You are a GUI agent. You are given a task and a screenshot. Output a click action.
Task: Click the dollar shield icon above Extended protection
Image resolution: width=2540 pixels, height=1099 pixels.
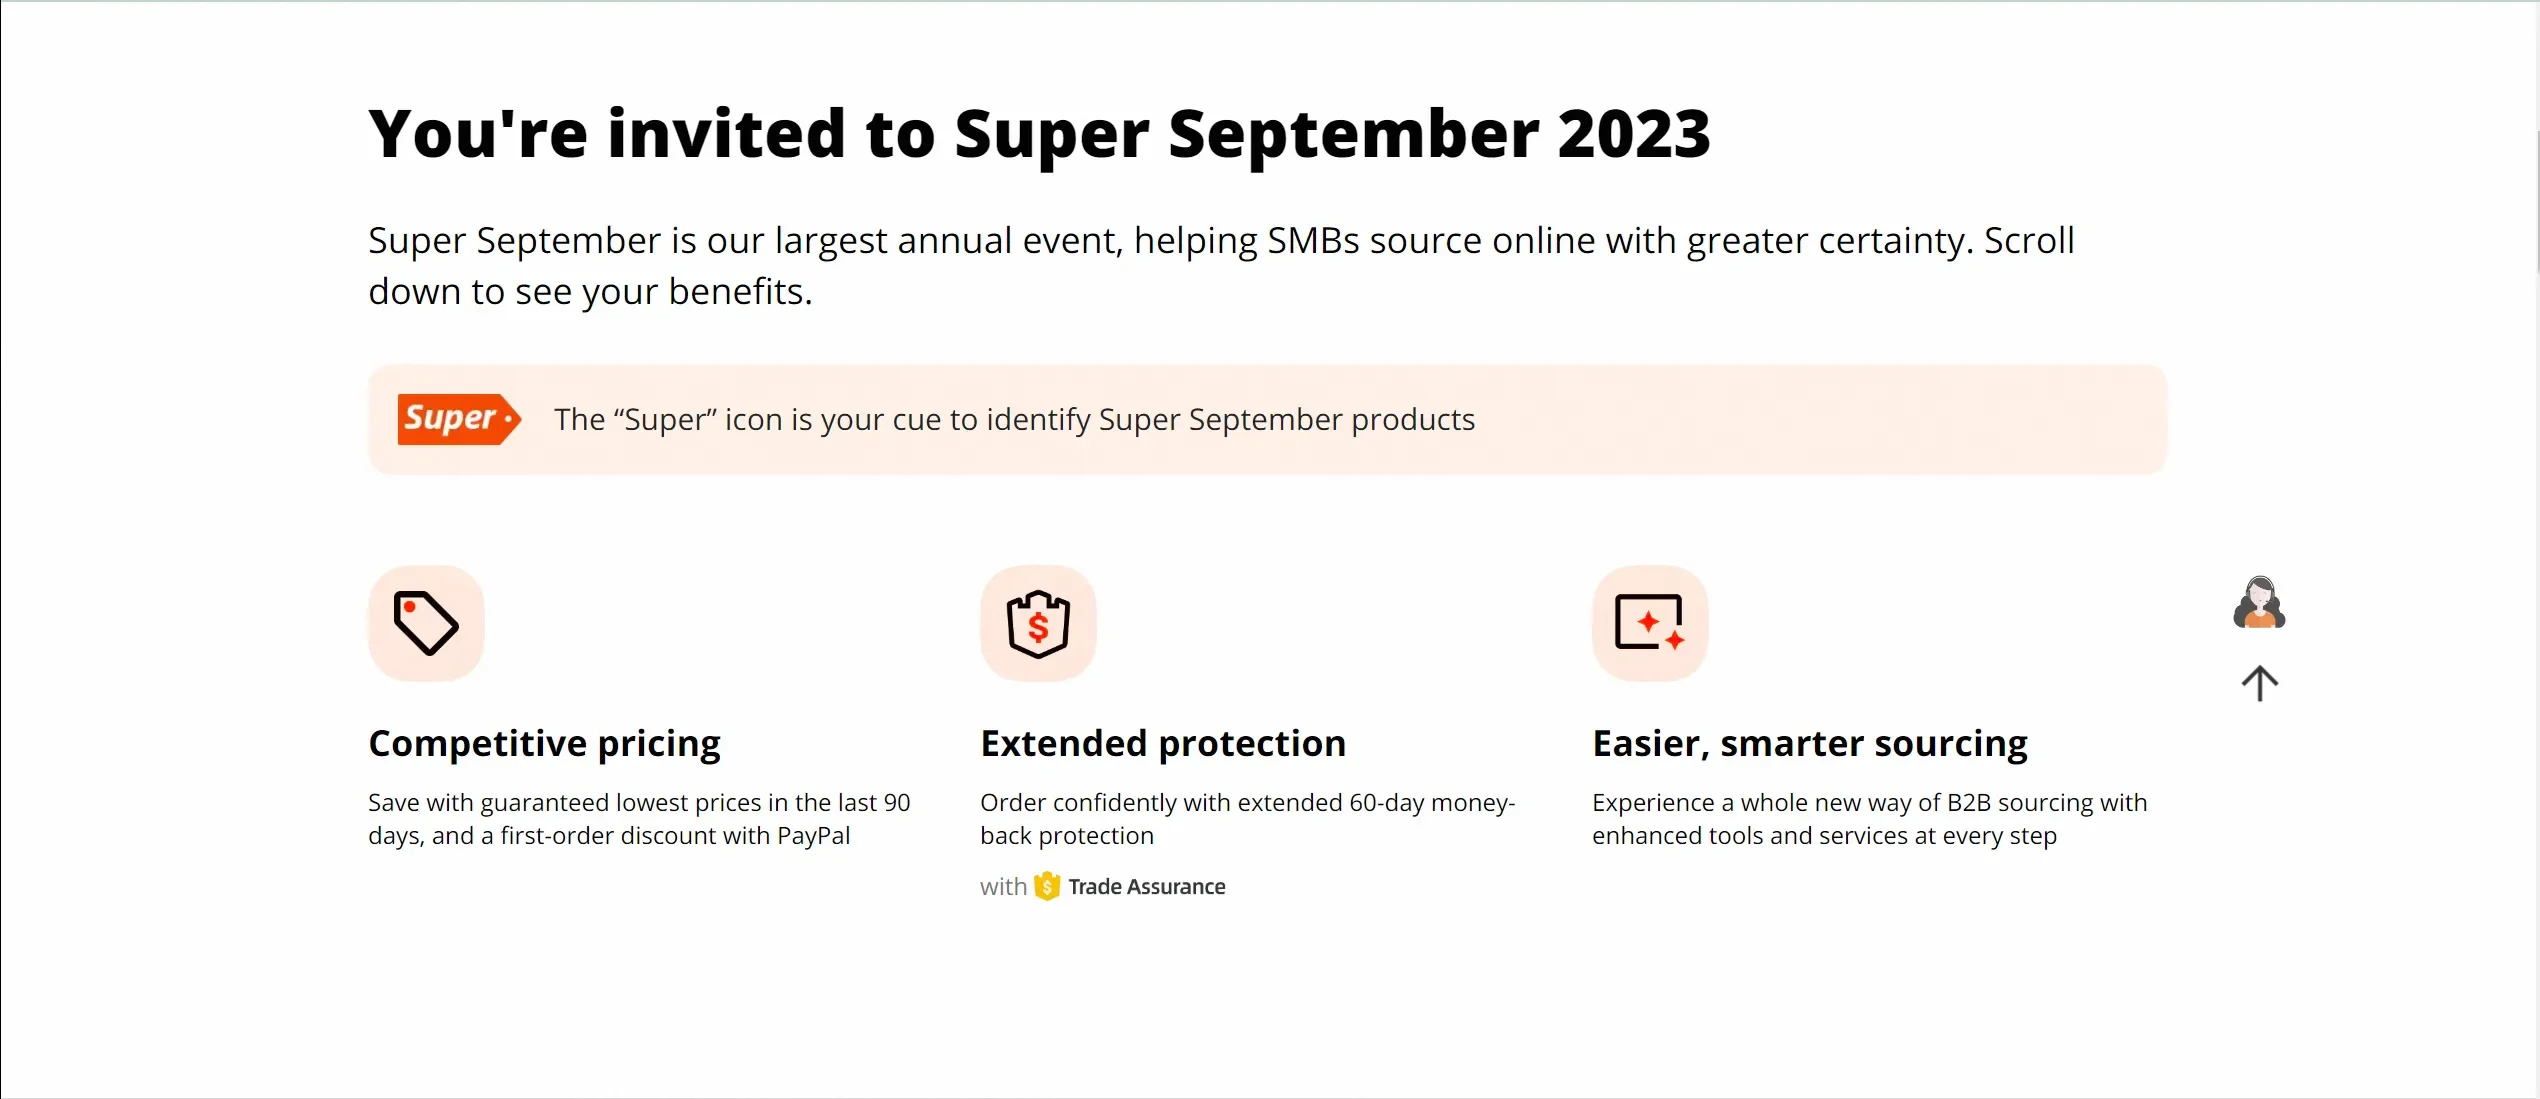click(x=1038, y=623)
